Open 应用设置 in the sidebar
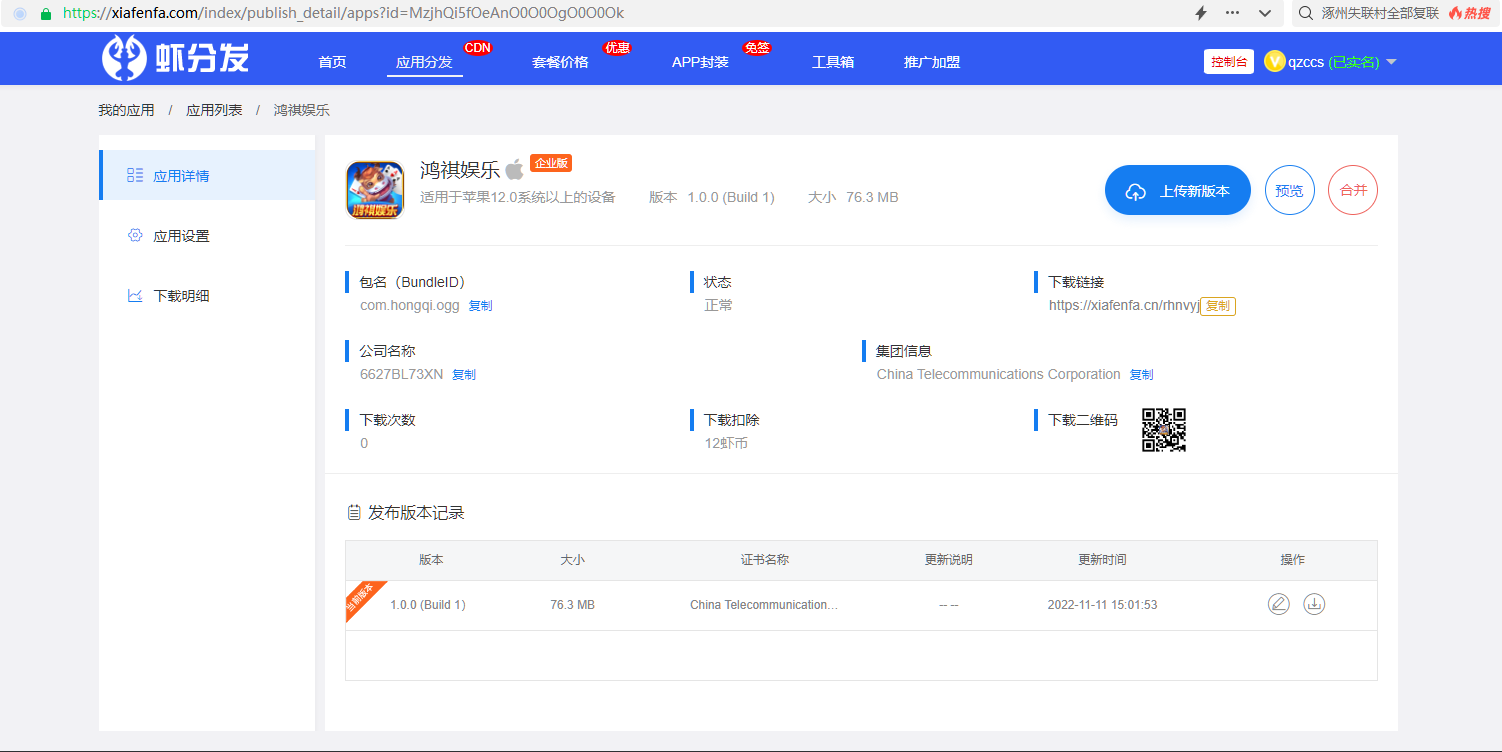This screenshot has height=752, width=1502. point(181,236)
